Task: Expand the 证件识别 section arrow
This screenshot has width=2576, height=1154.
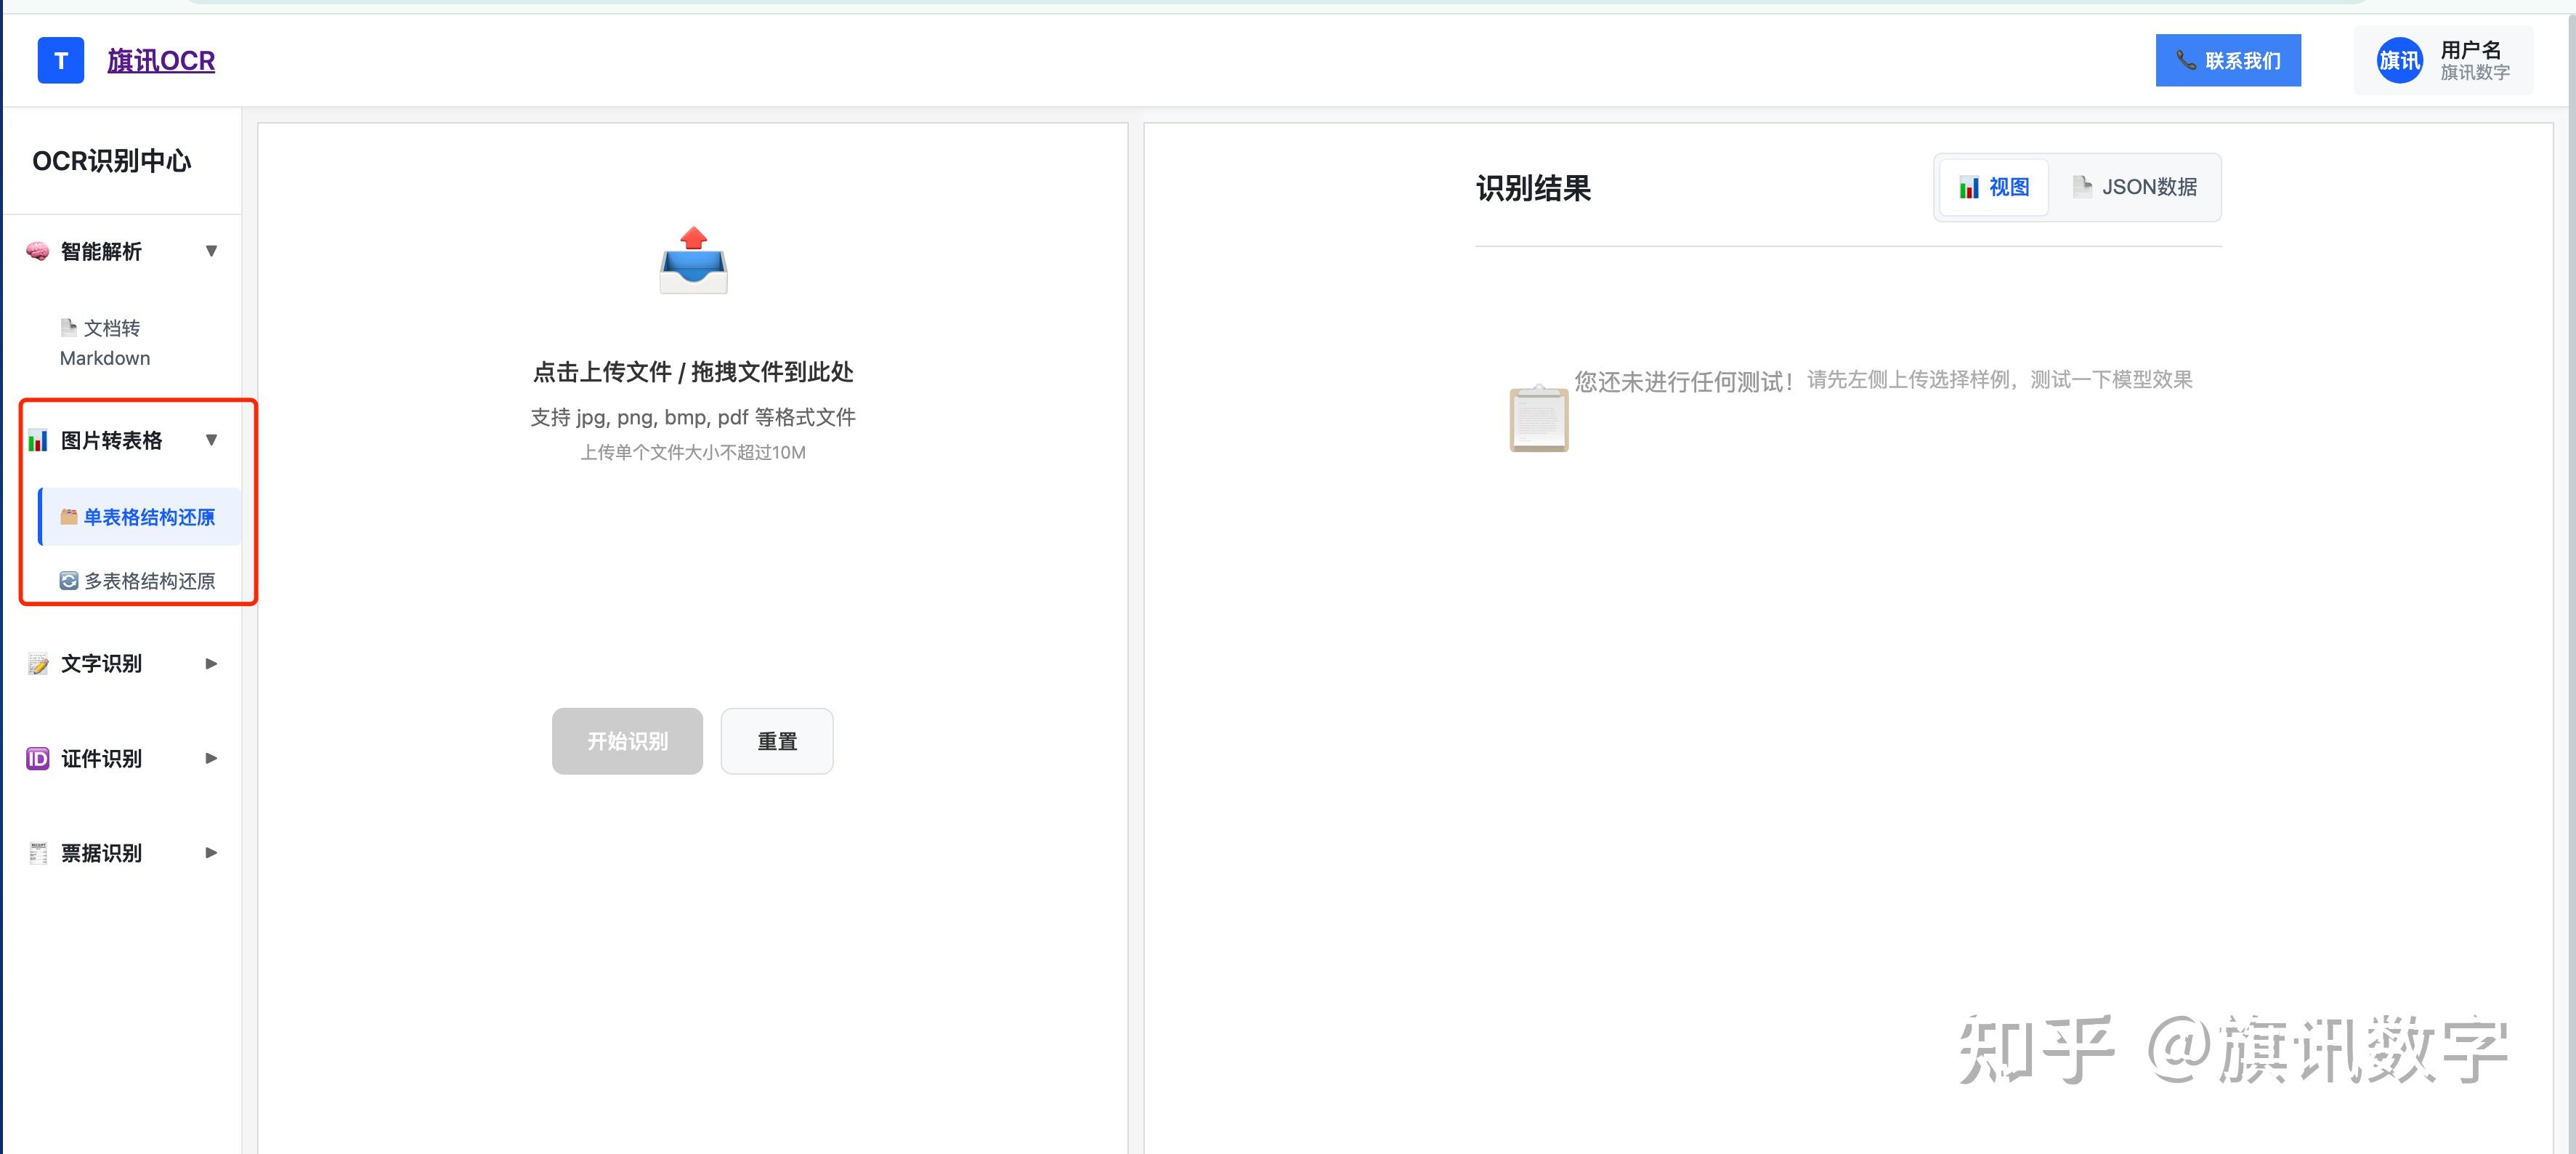Action: [211, 759]
